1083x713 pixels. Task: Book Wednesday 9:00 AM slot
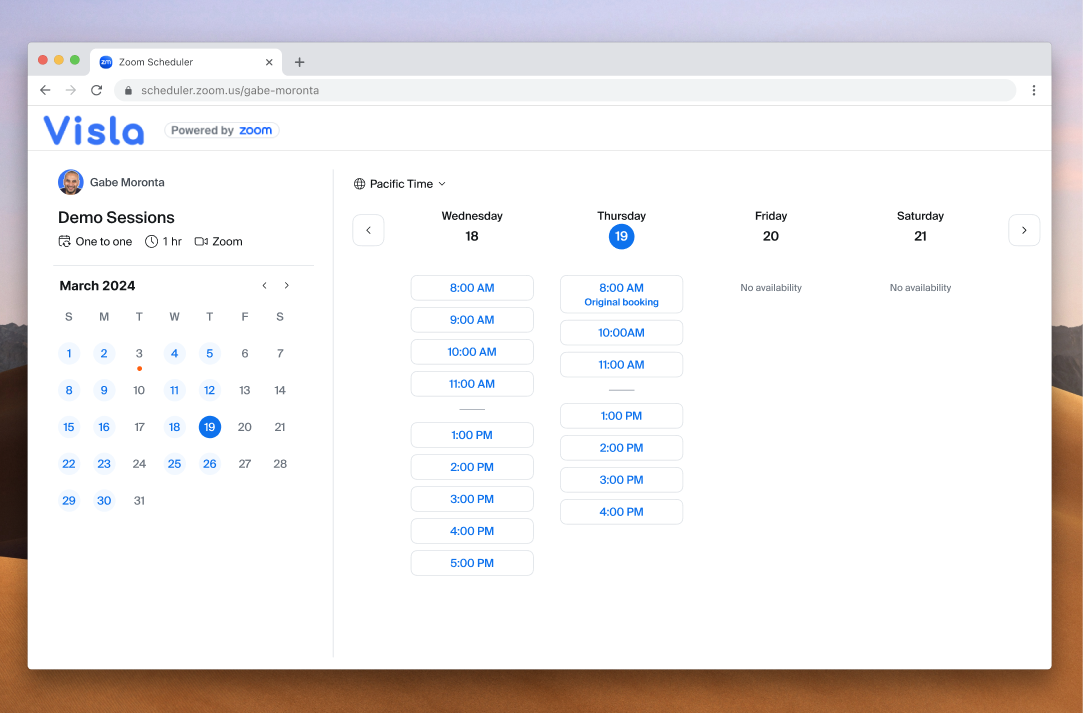click(472, 320)
